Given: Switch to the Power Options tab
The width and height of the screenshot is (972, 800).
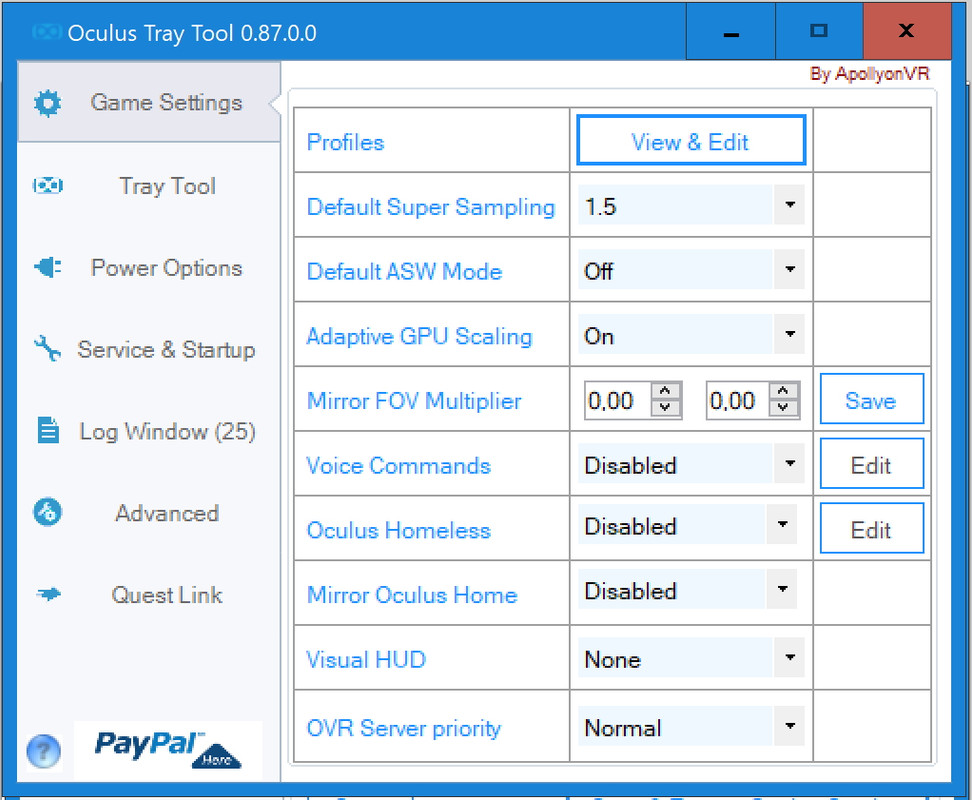Looking at the screenshot, I should (149, 268).
